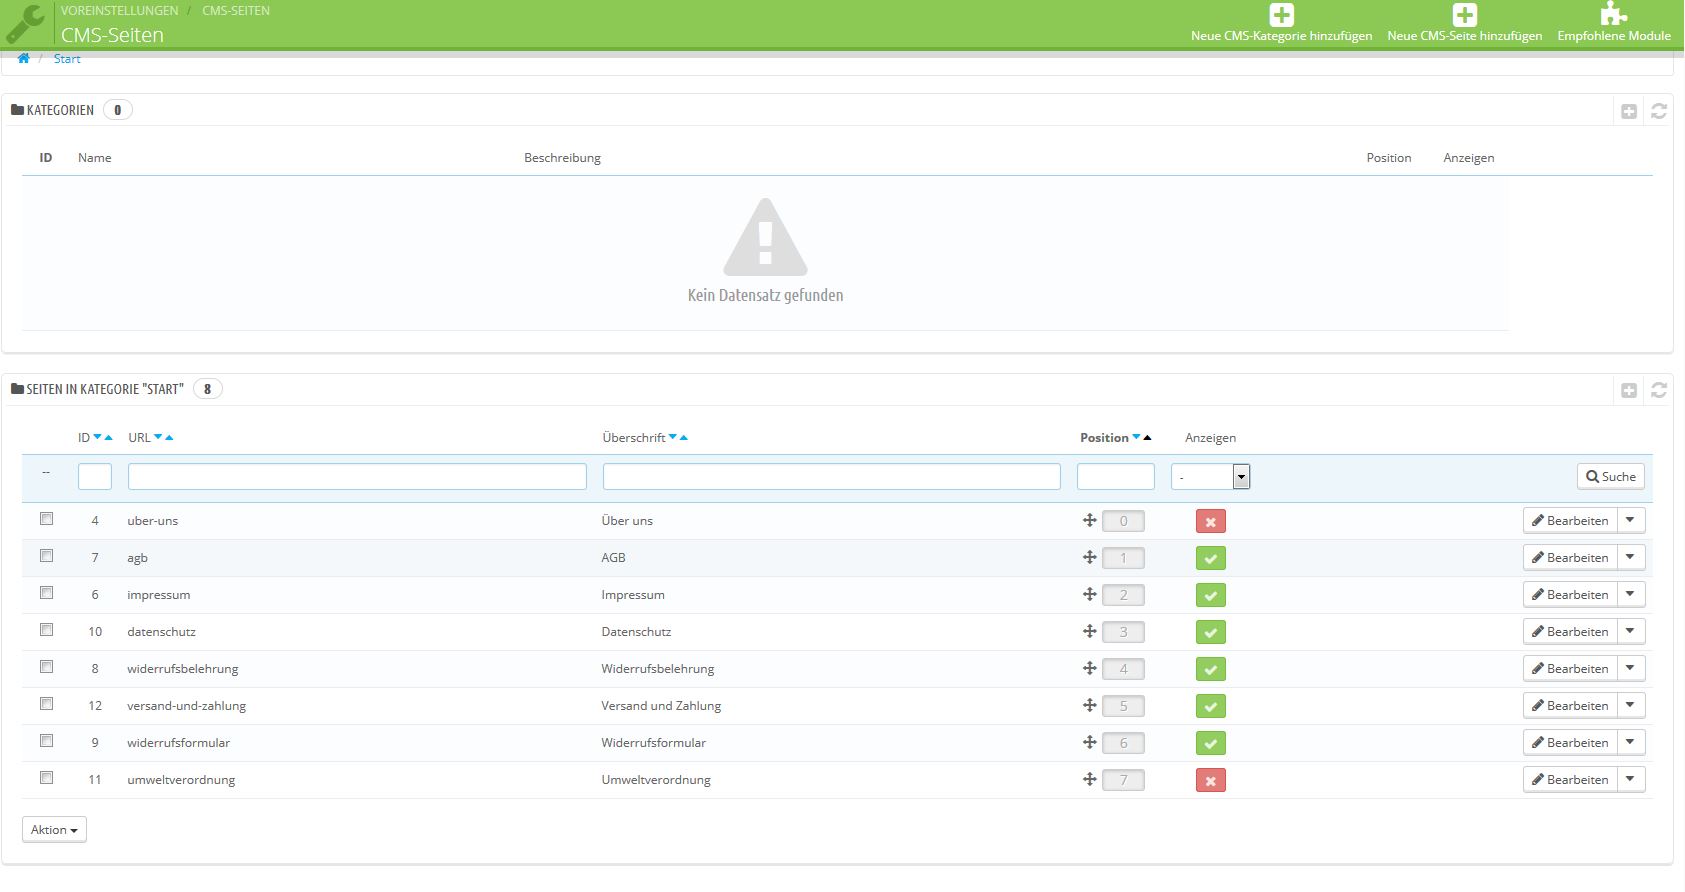Click move handle for agb row
Viewport: 1685px width, 892px height.
[x=1090, y=557]
